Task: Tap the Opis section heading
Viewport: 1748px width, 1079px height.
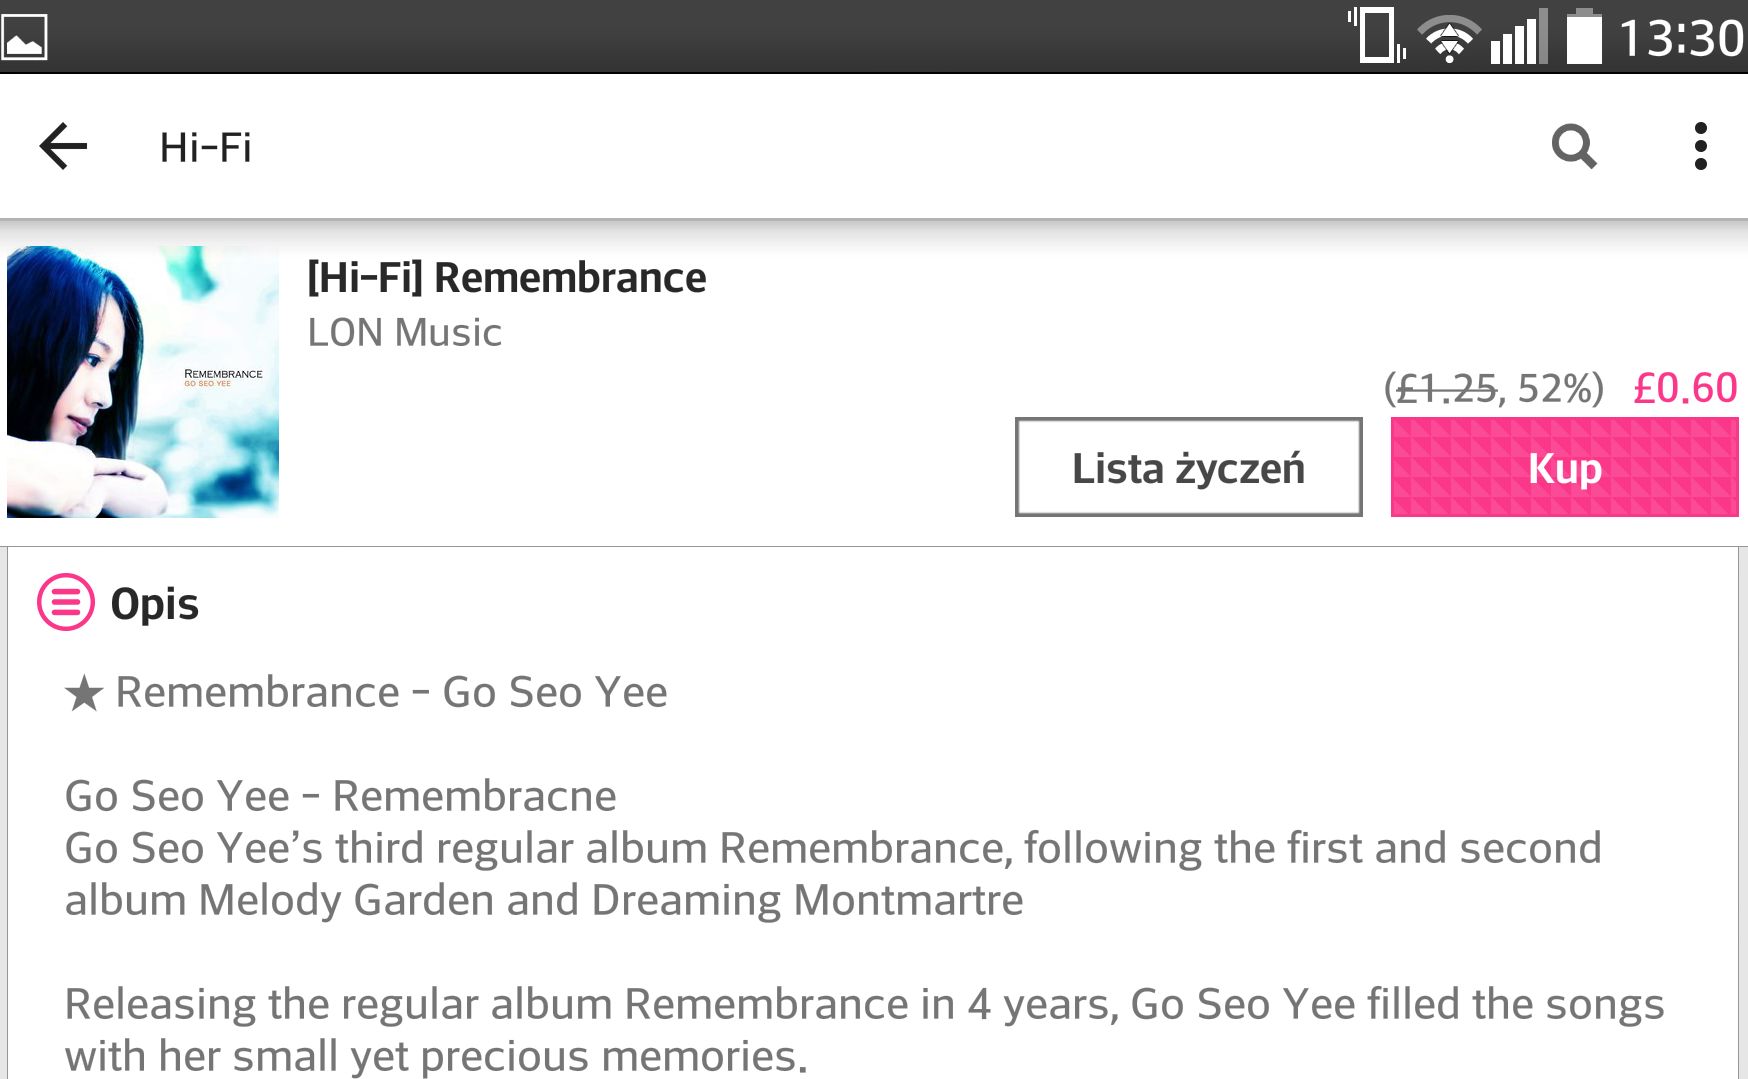Action: point(154,604)
